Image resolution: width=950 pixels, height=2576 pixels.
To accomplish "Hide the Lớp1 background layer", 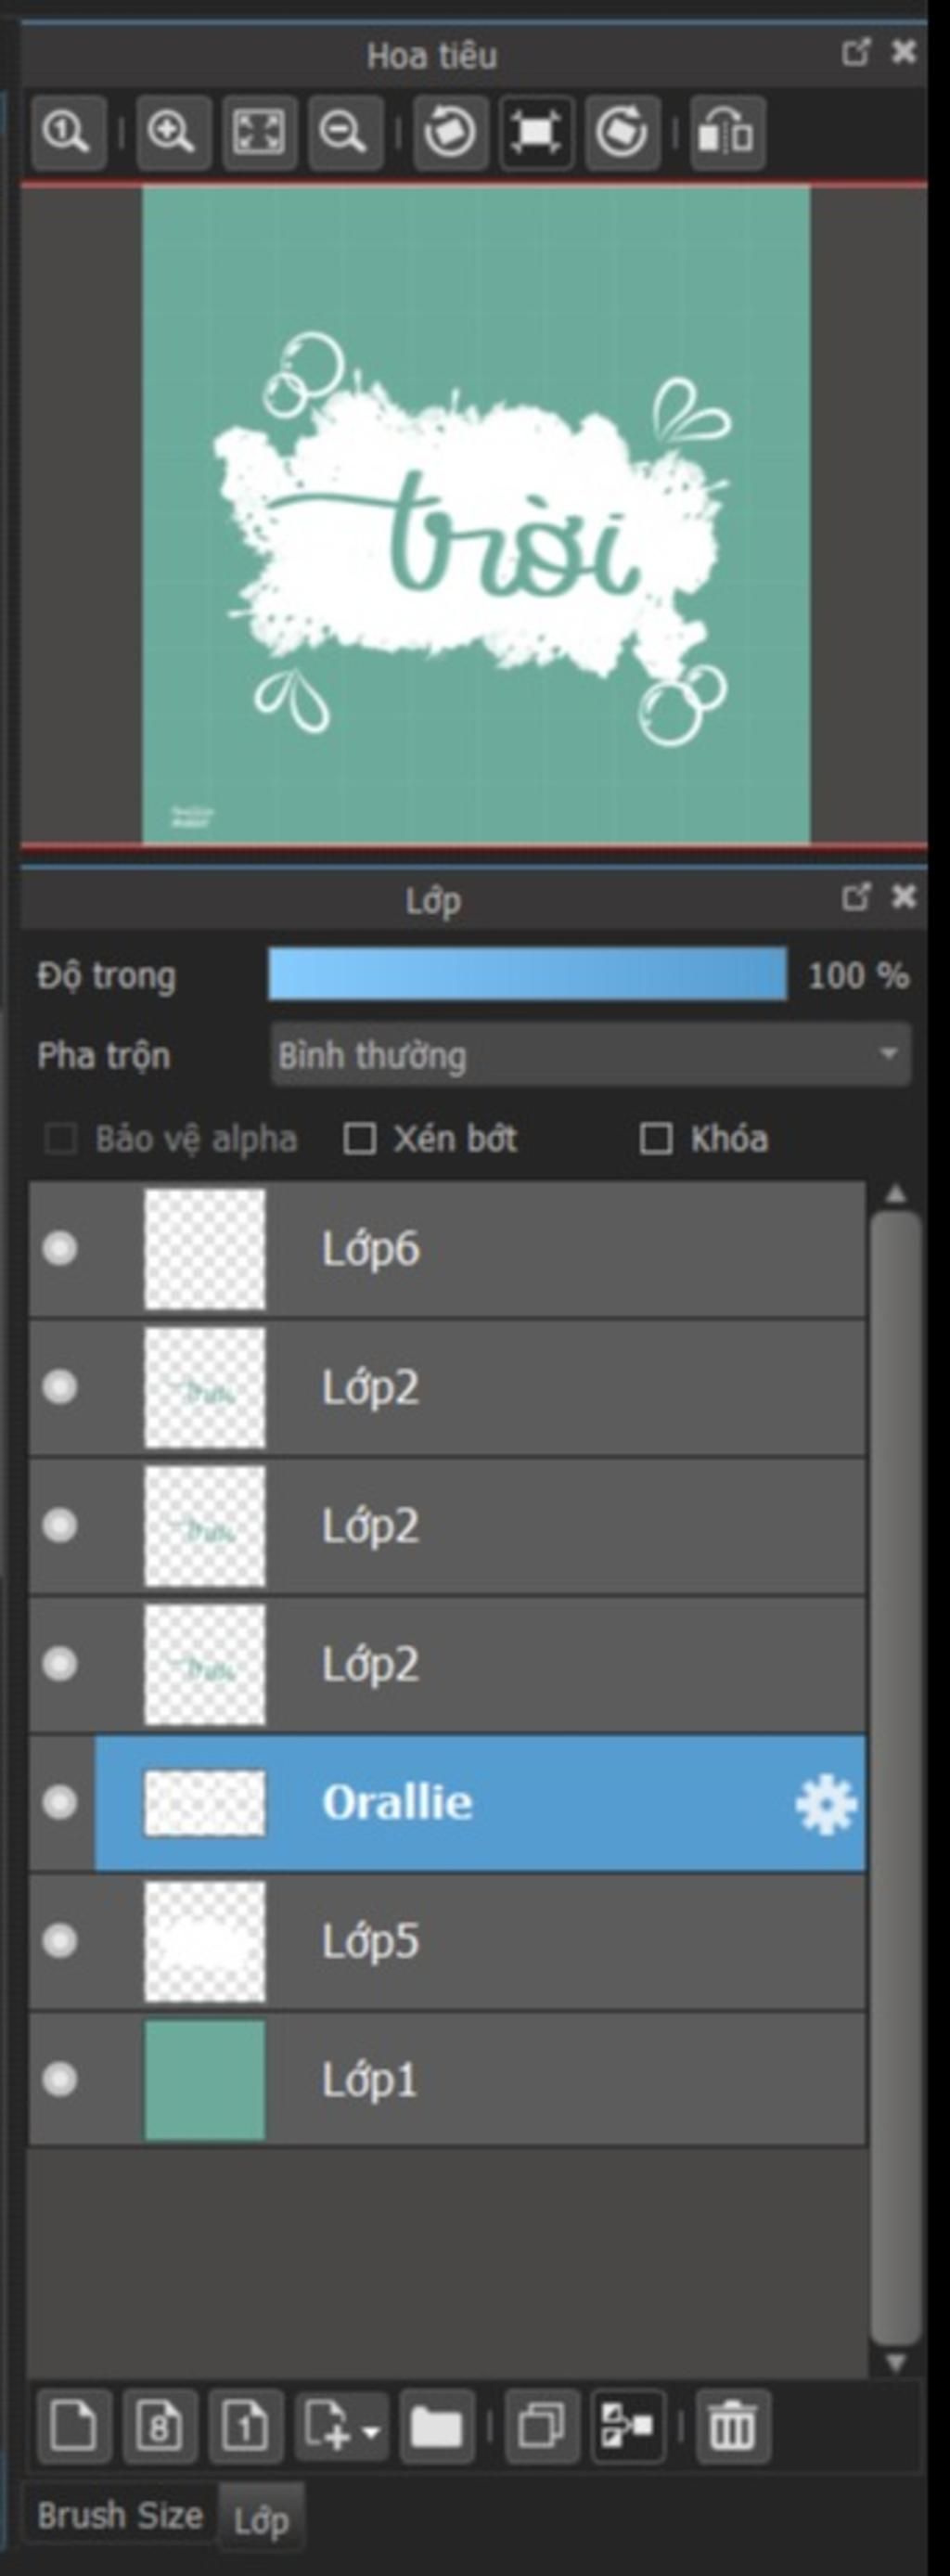I will tap(60, 2080).
